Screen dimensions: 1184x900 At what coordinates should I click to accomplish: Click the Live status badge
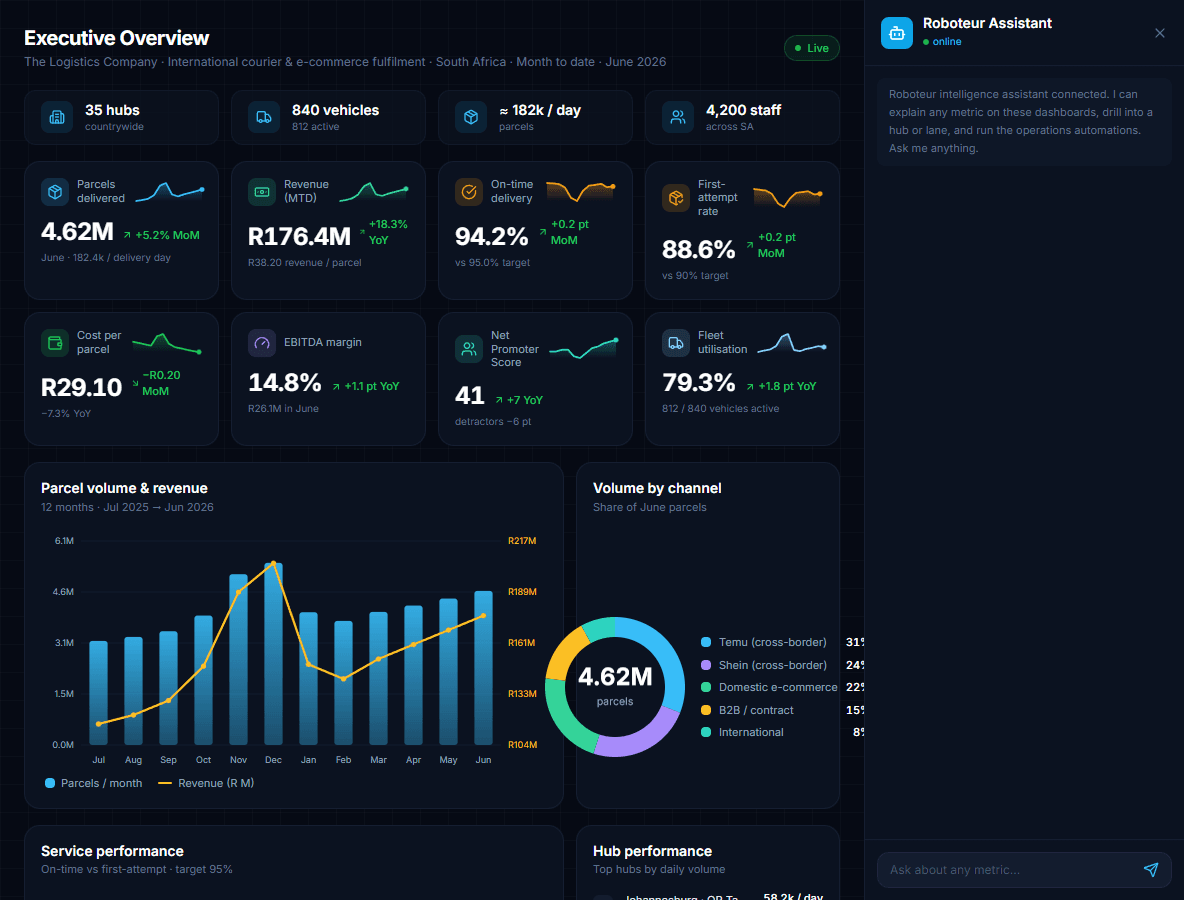click(x=812, y=48)
